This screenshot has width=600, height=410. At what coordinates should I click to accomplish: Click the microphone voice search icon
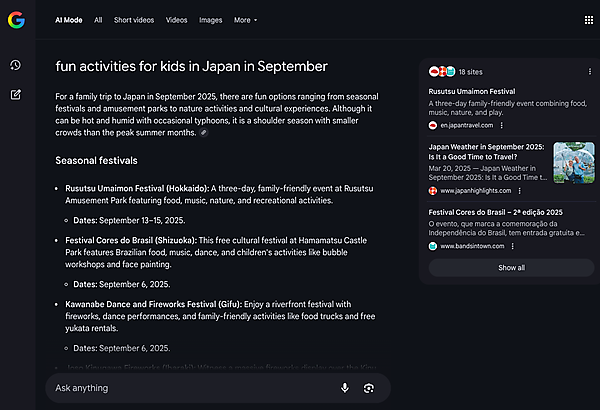tap(345, 388)
